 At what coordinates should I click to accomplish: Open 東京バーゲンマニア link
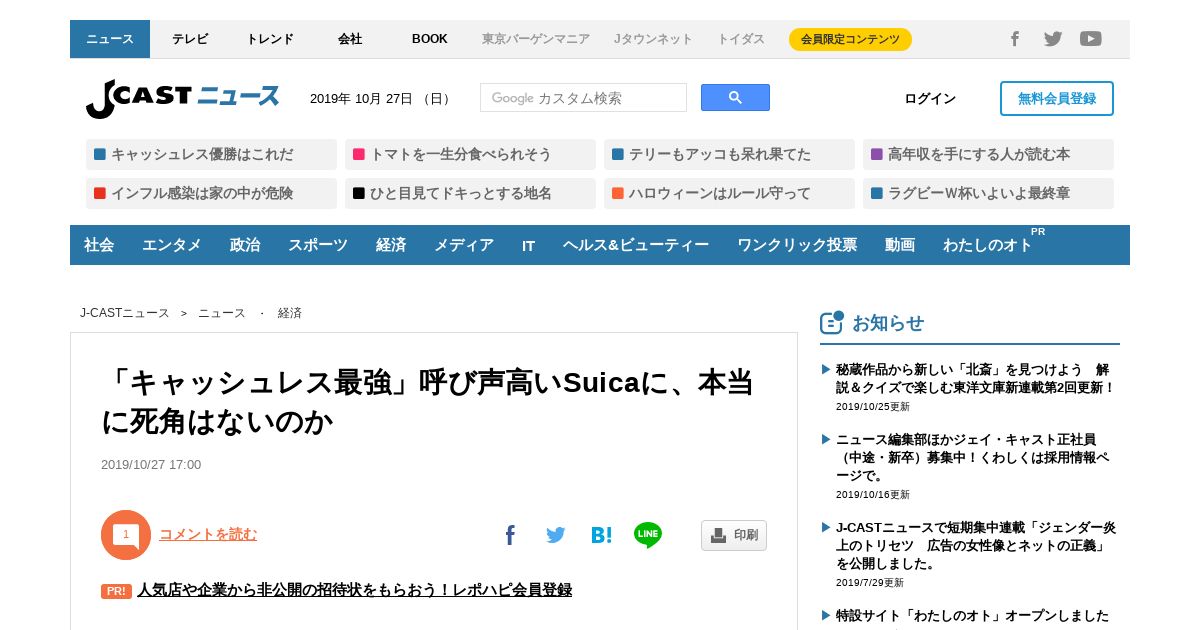coord(536,39)
